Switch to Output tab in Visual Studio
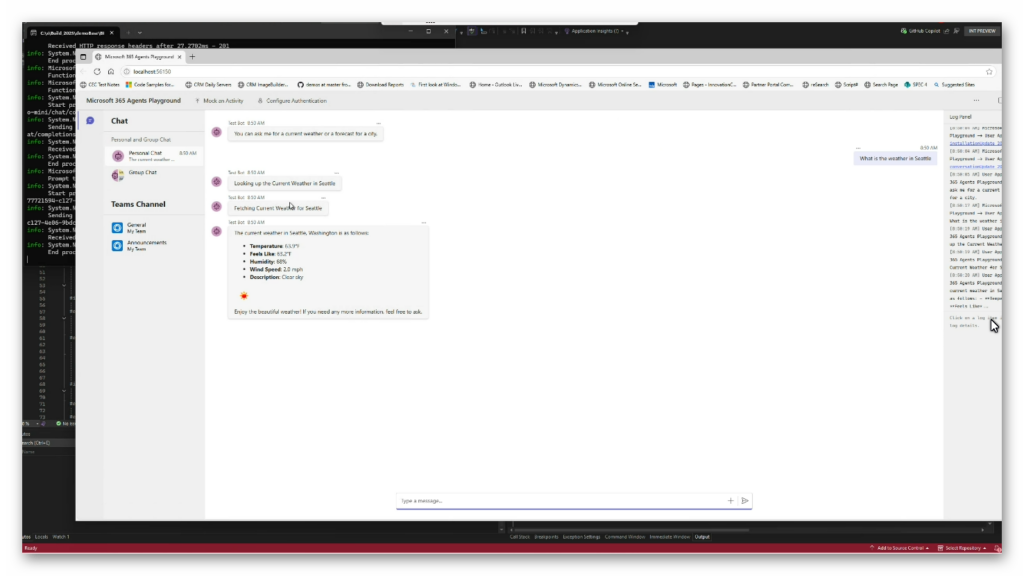This screenshot has height=576, width=1024. point(702,537)
